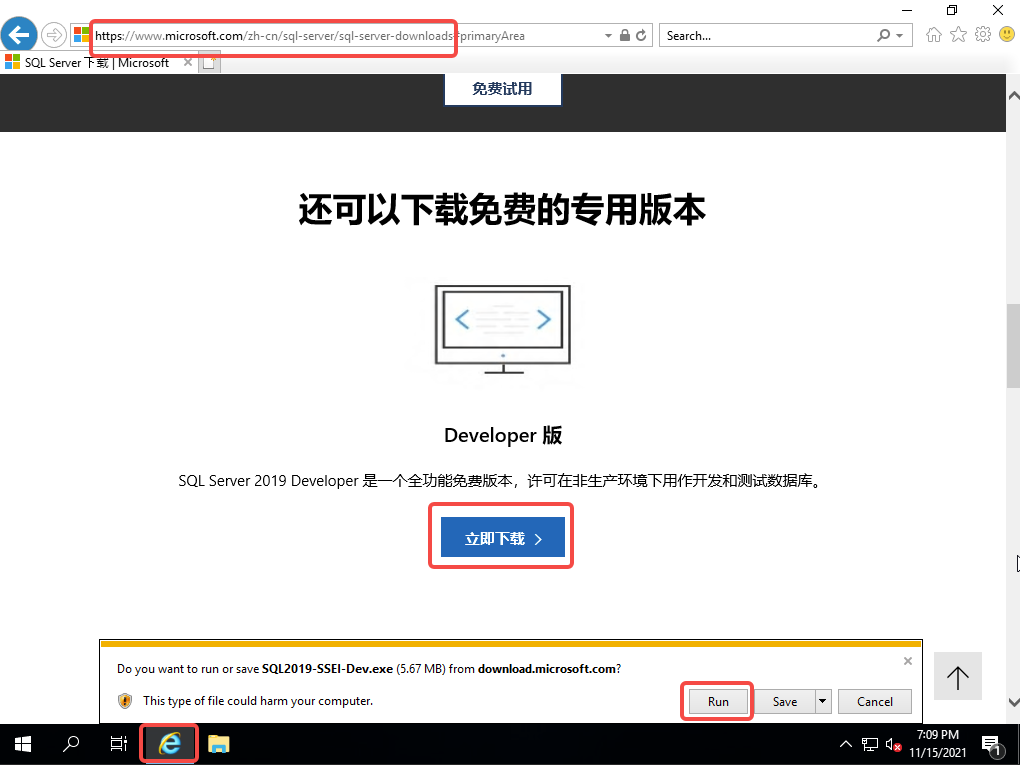Cancel the download prompt
The image size is (1020, 765).
875,701
